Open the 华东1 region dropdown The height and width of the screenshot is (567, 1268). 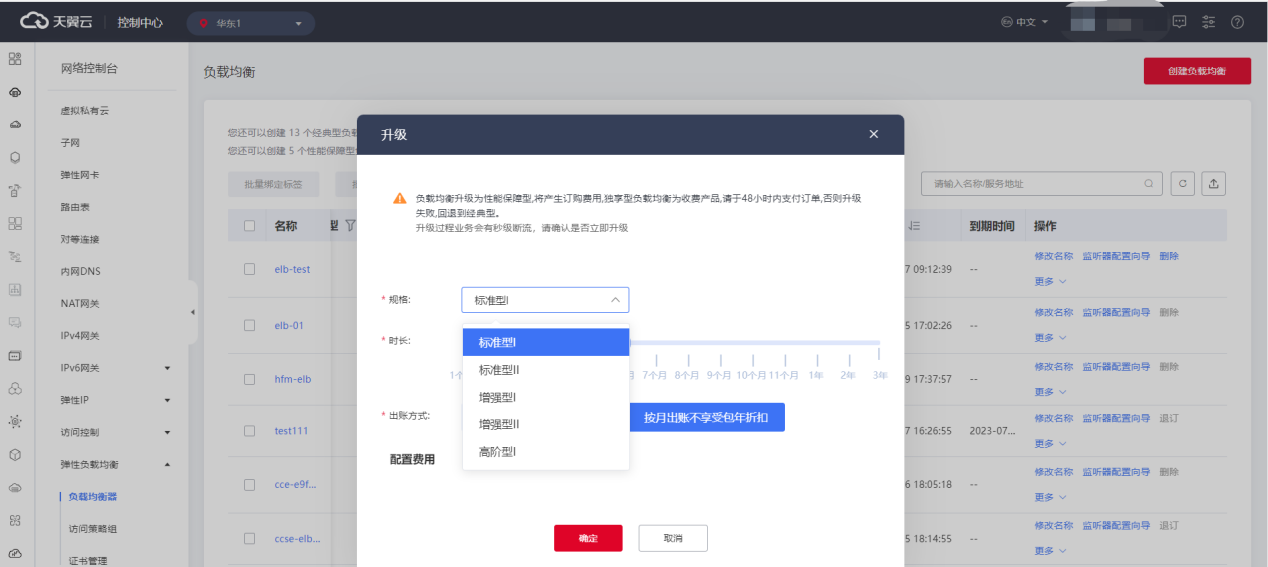tap(251, 23)
